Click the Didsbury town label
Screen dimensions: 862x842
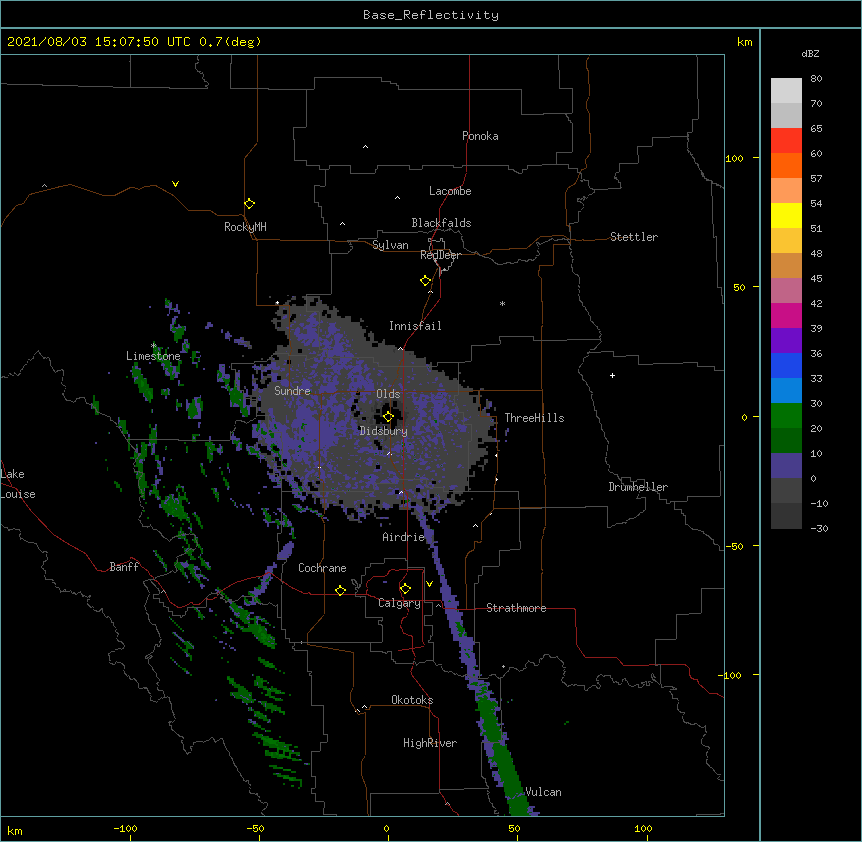[384, 431]
